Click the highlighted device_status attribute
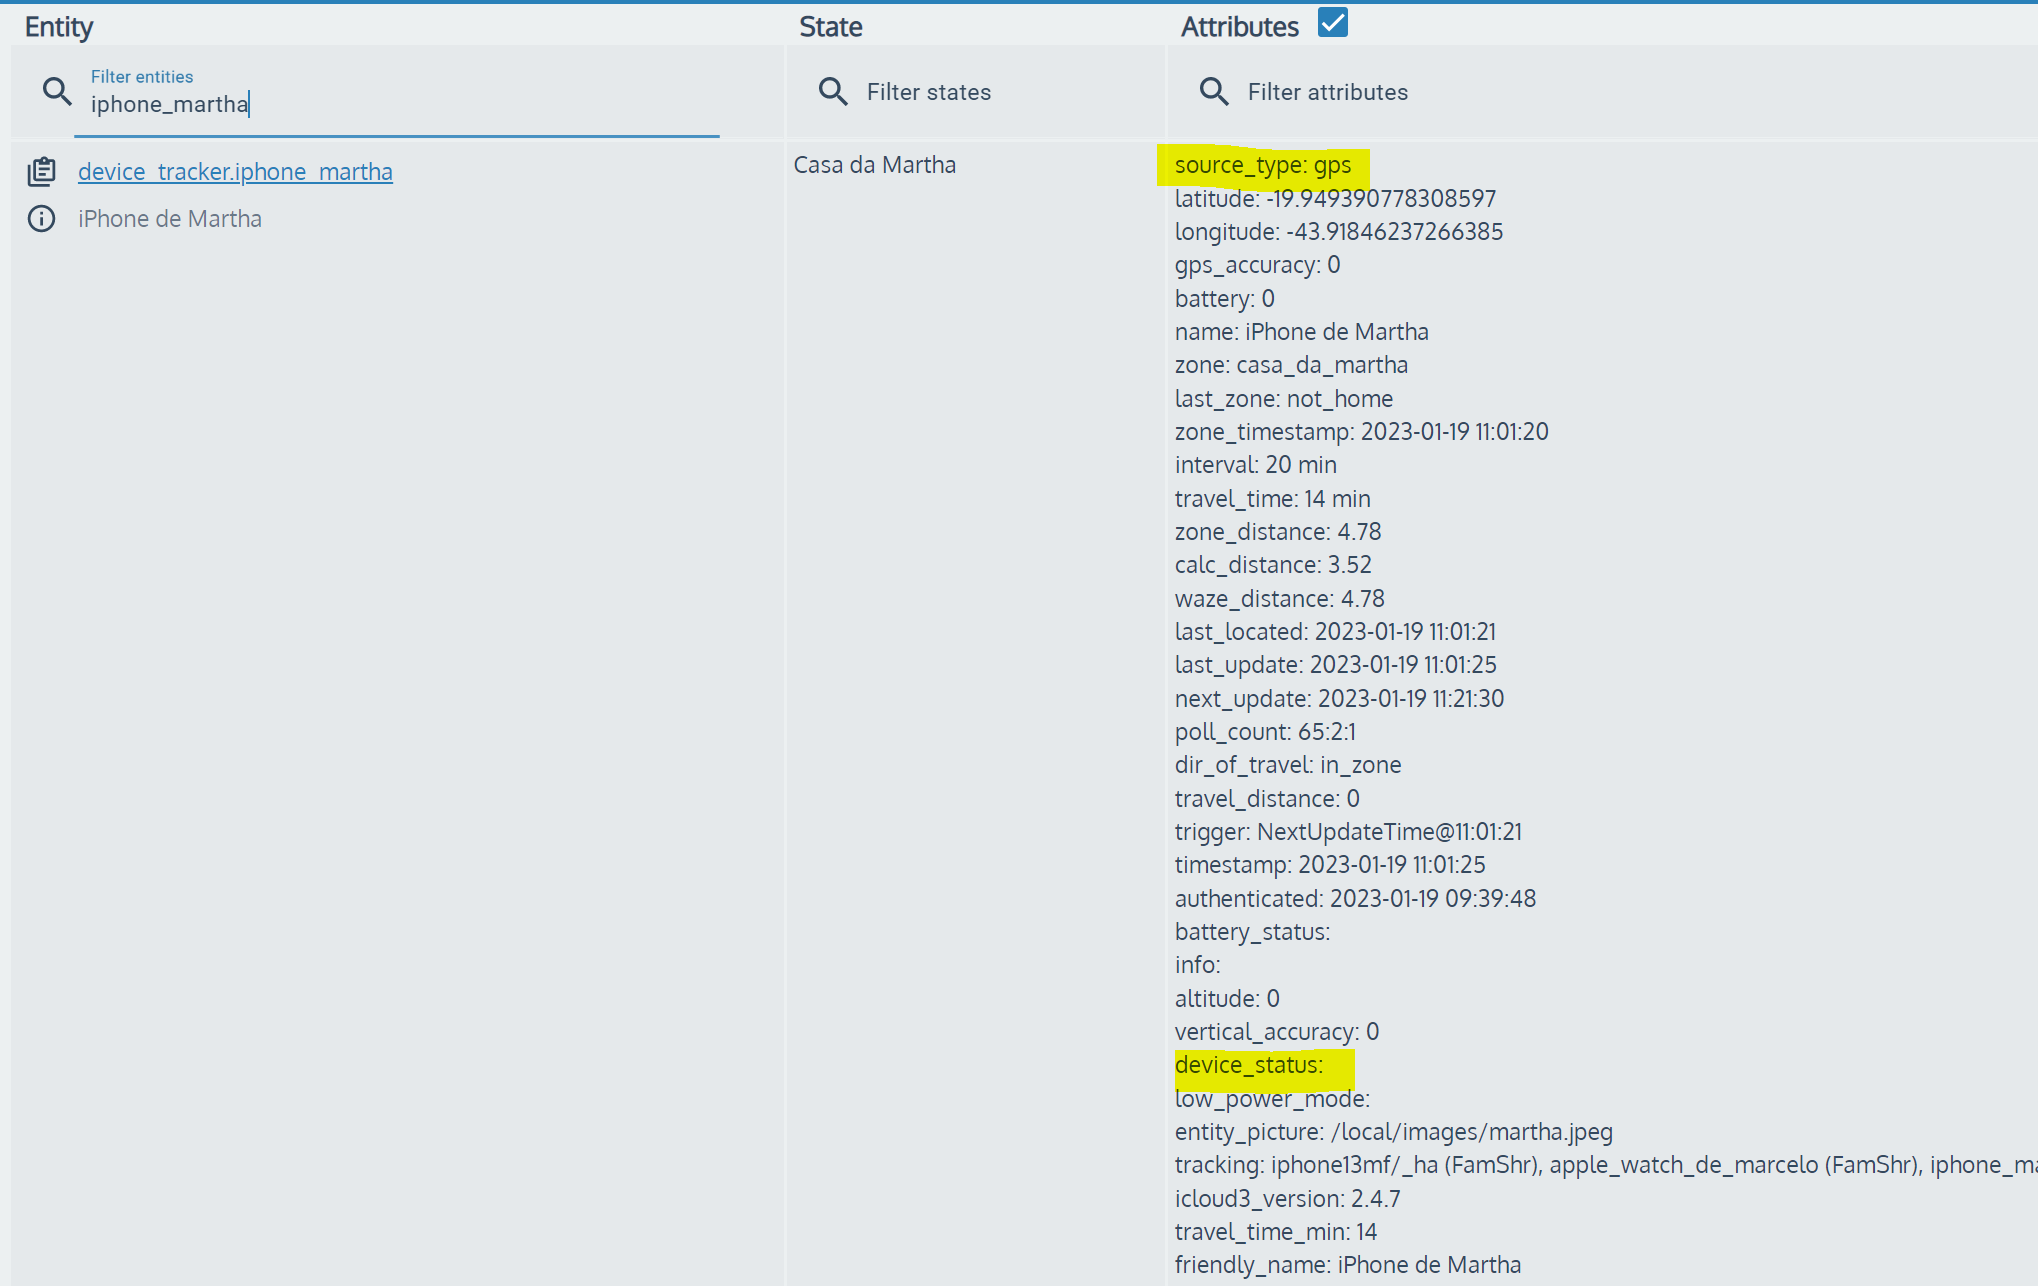This screenshot has height=1286, width=2038. (x=1248, y=1064)
